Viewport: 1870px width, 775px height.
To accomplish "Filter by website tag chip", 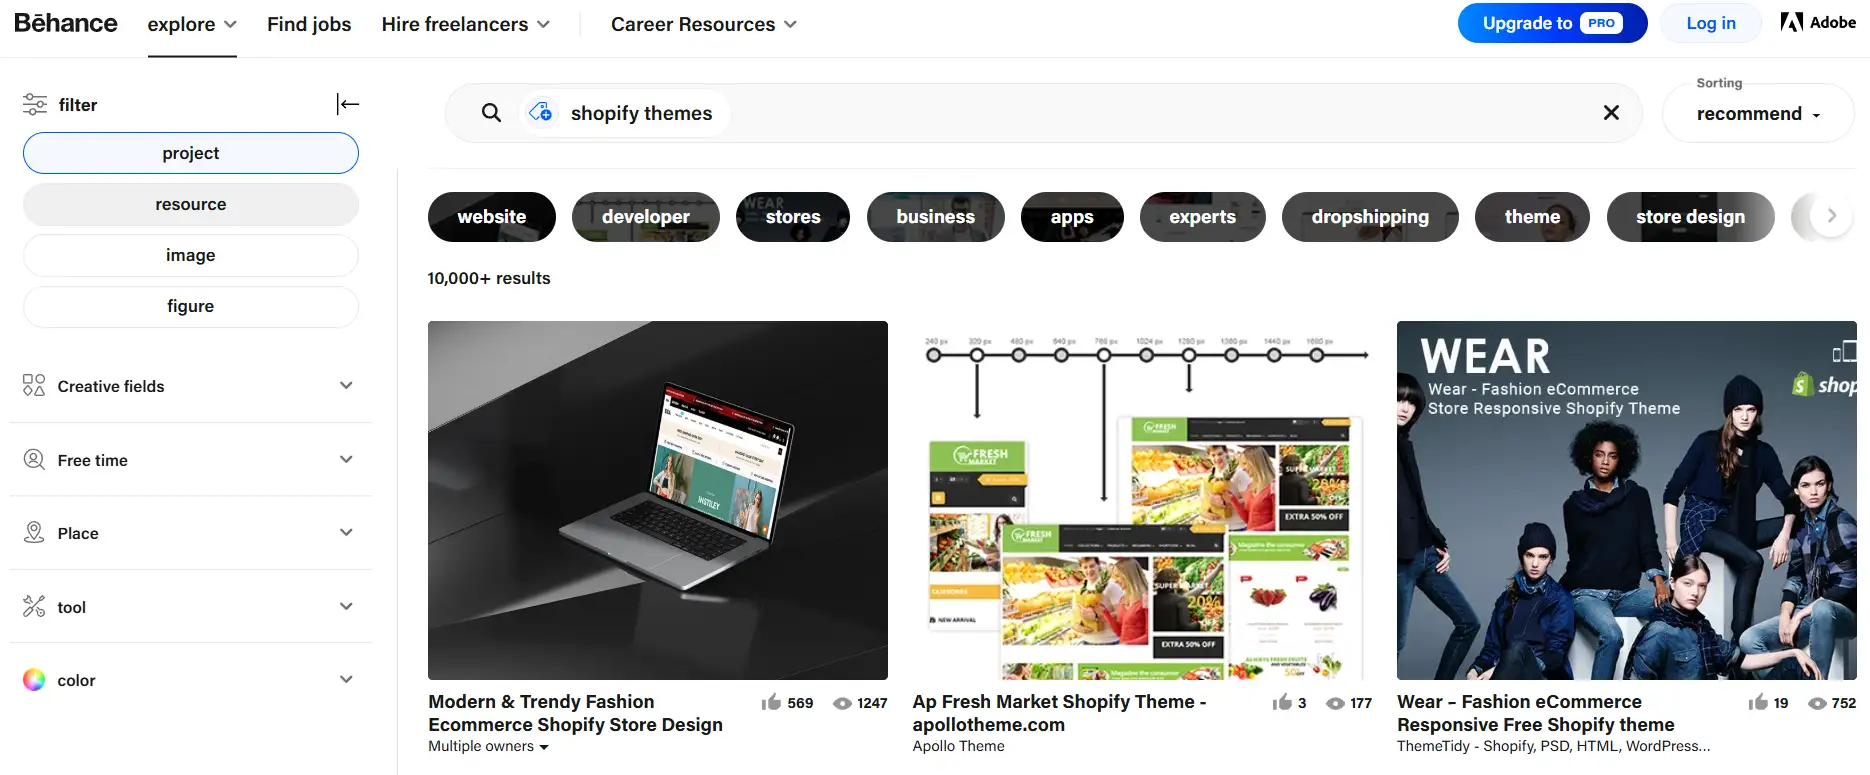I will [492, 217].
